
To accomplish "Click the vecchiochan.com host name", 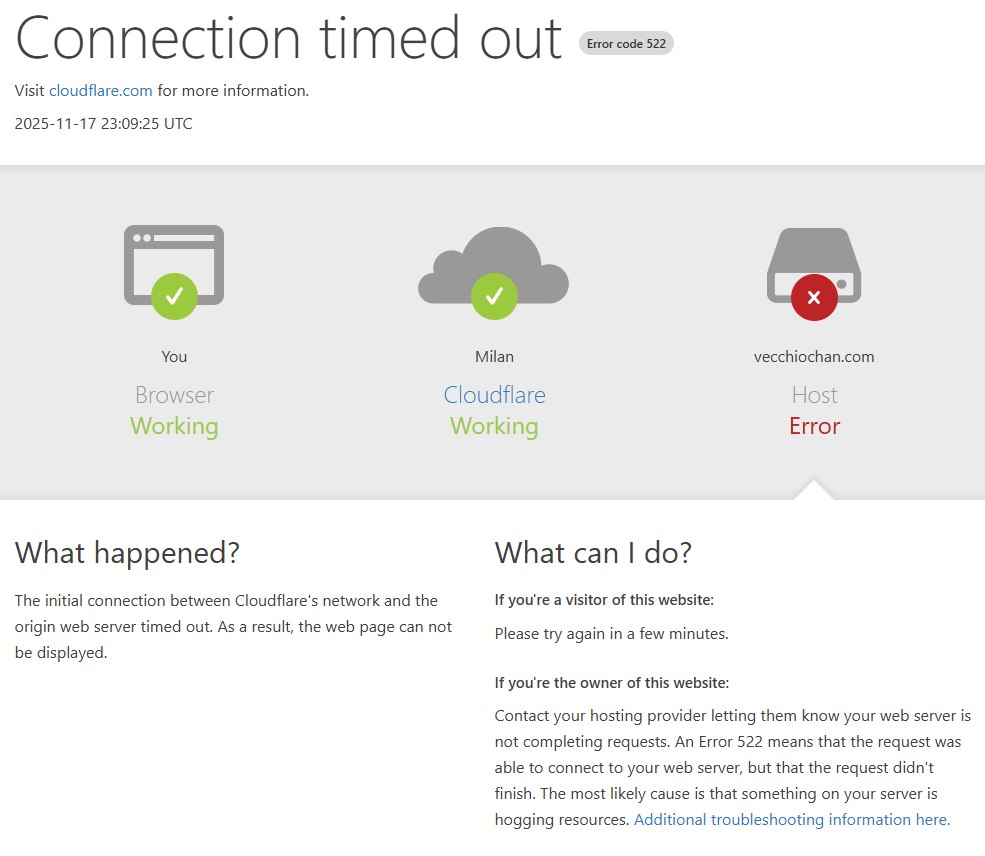I will (x=814, y=357).
